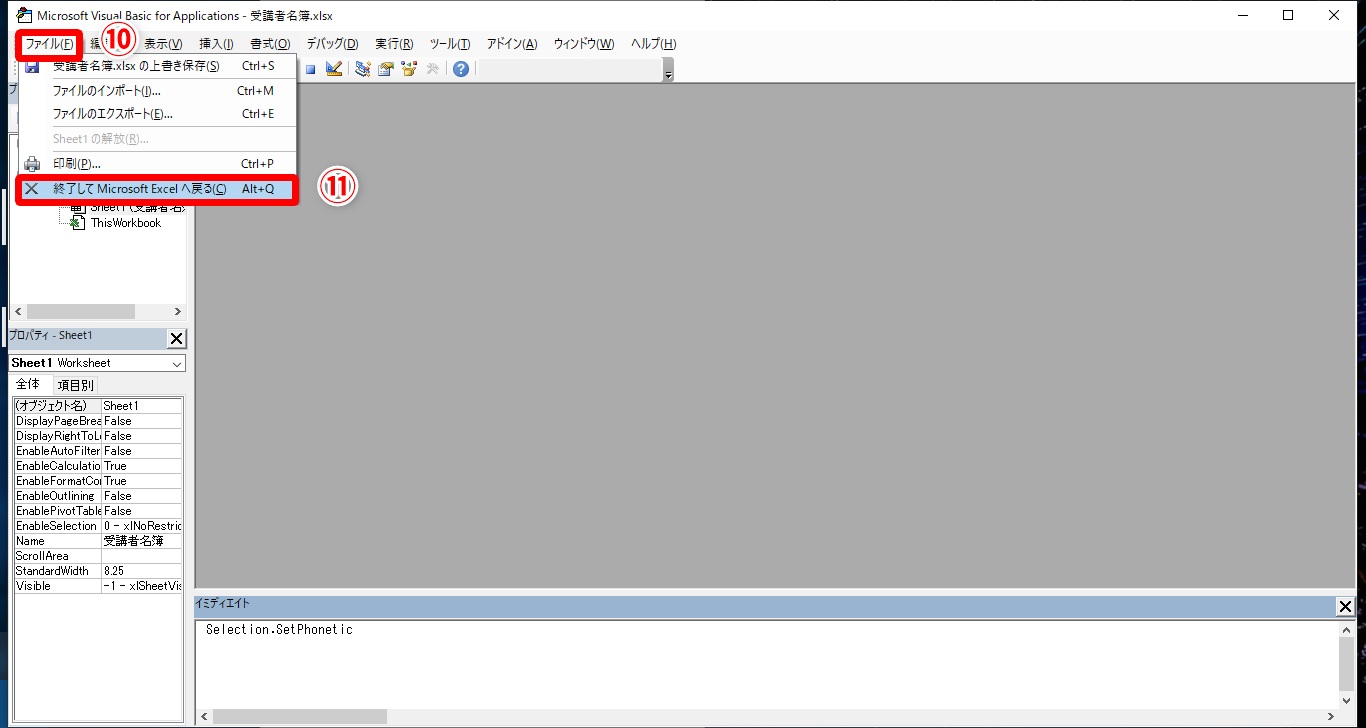The width and height of the screenshot is (1366, 728).
Task: Open the ヘルプ(H) menu
Action: pyautogui.click(x=654, y=44)
